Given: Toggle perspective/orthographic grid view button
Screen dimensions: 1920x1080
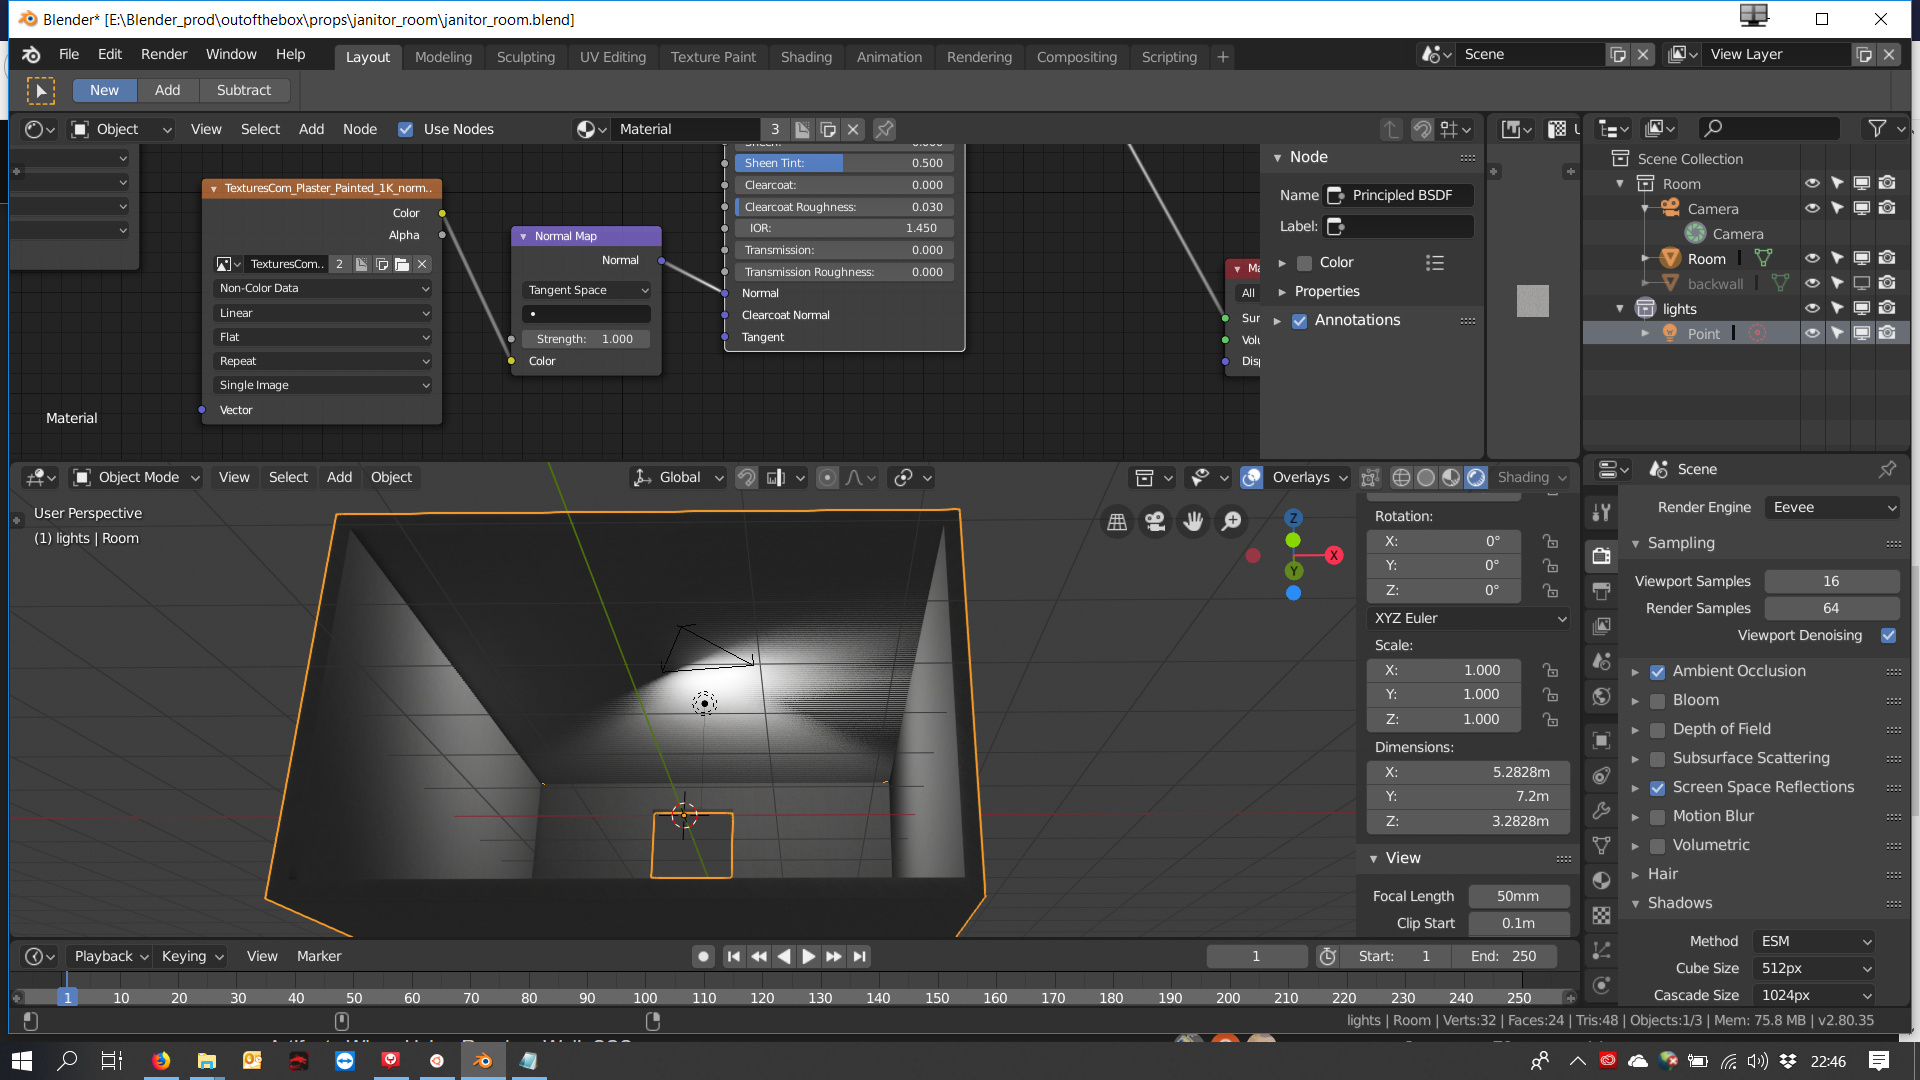Looking at the screenshot, I should pyautogui.click(x=1117, y=522).
